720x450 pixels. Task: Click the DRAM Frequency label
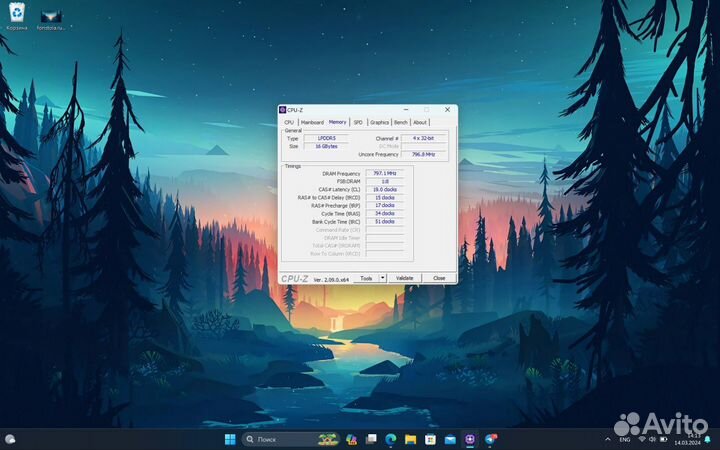click(341, 174)
